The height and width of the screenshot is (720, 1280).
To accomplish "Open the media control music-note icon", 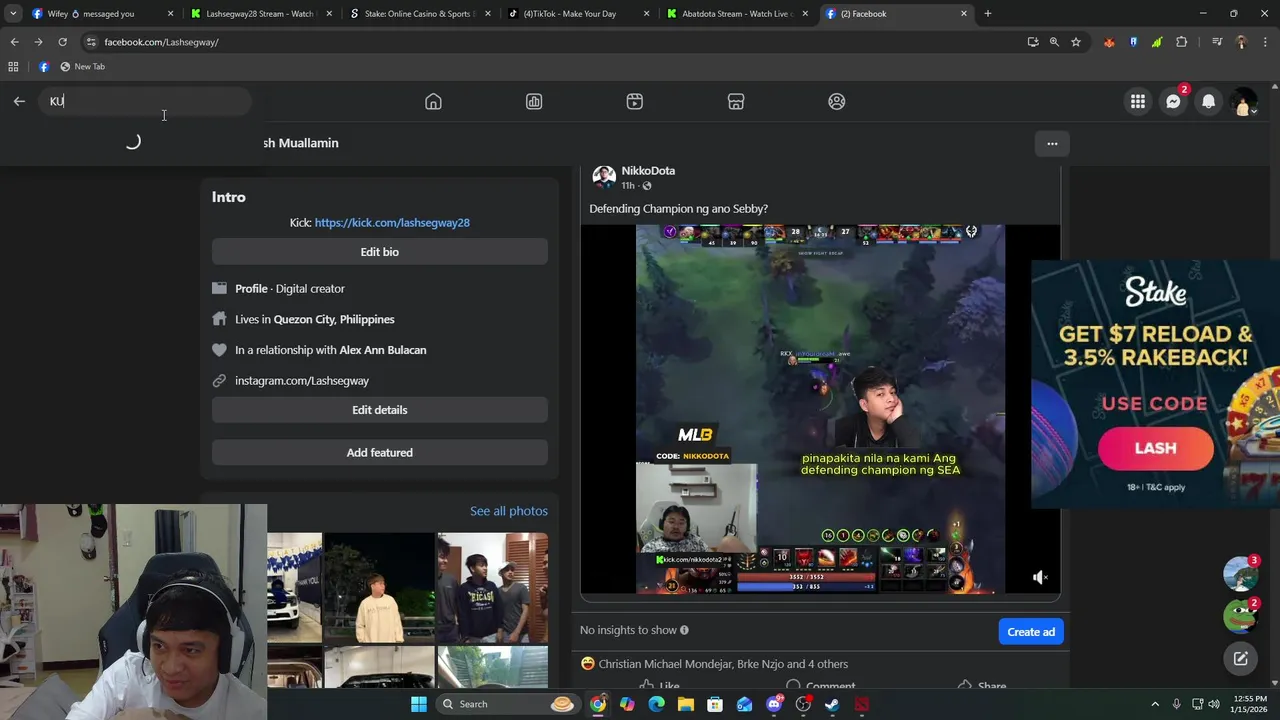I will pyautogui.click(x=1217, y=42).
